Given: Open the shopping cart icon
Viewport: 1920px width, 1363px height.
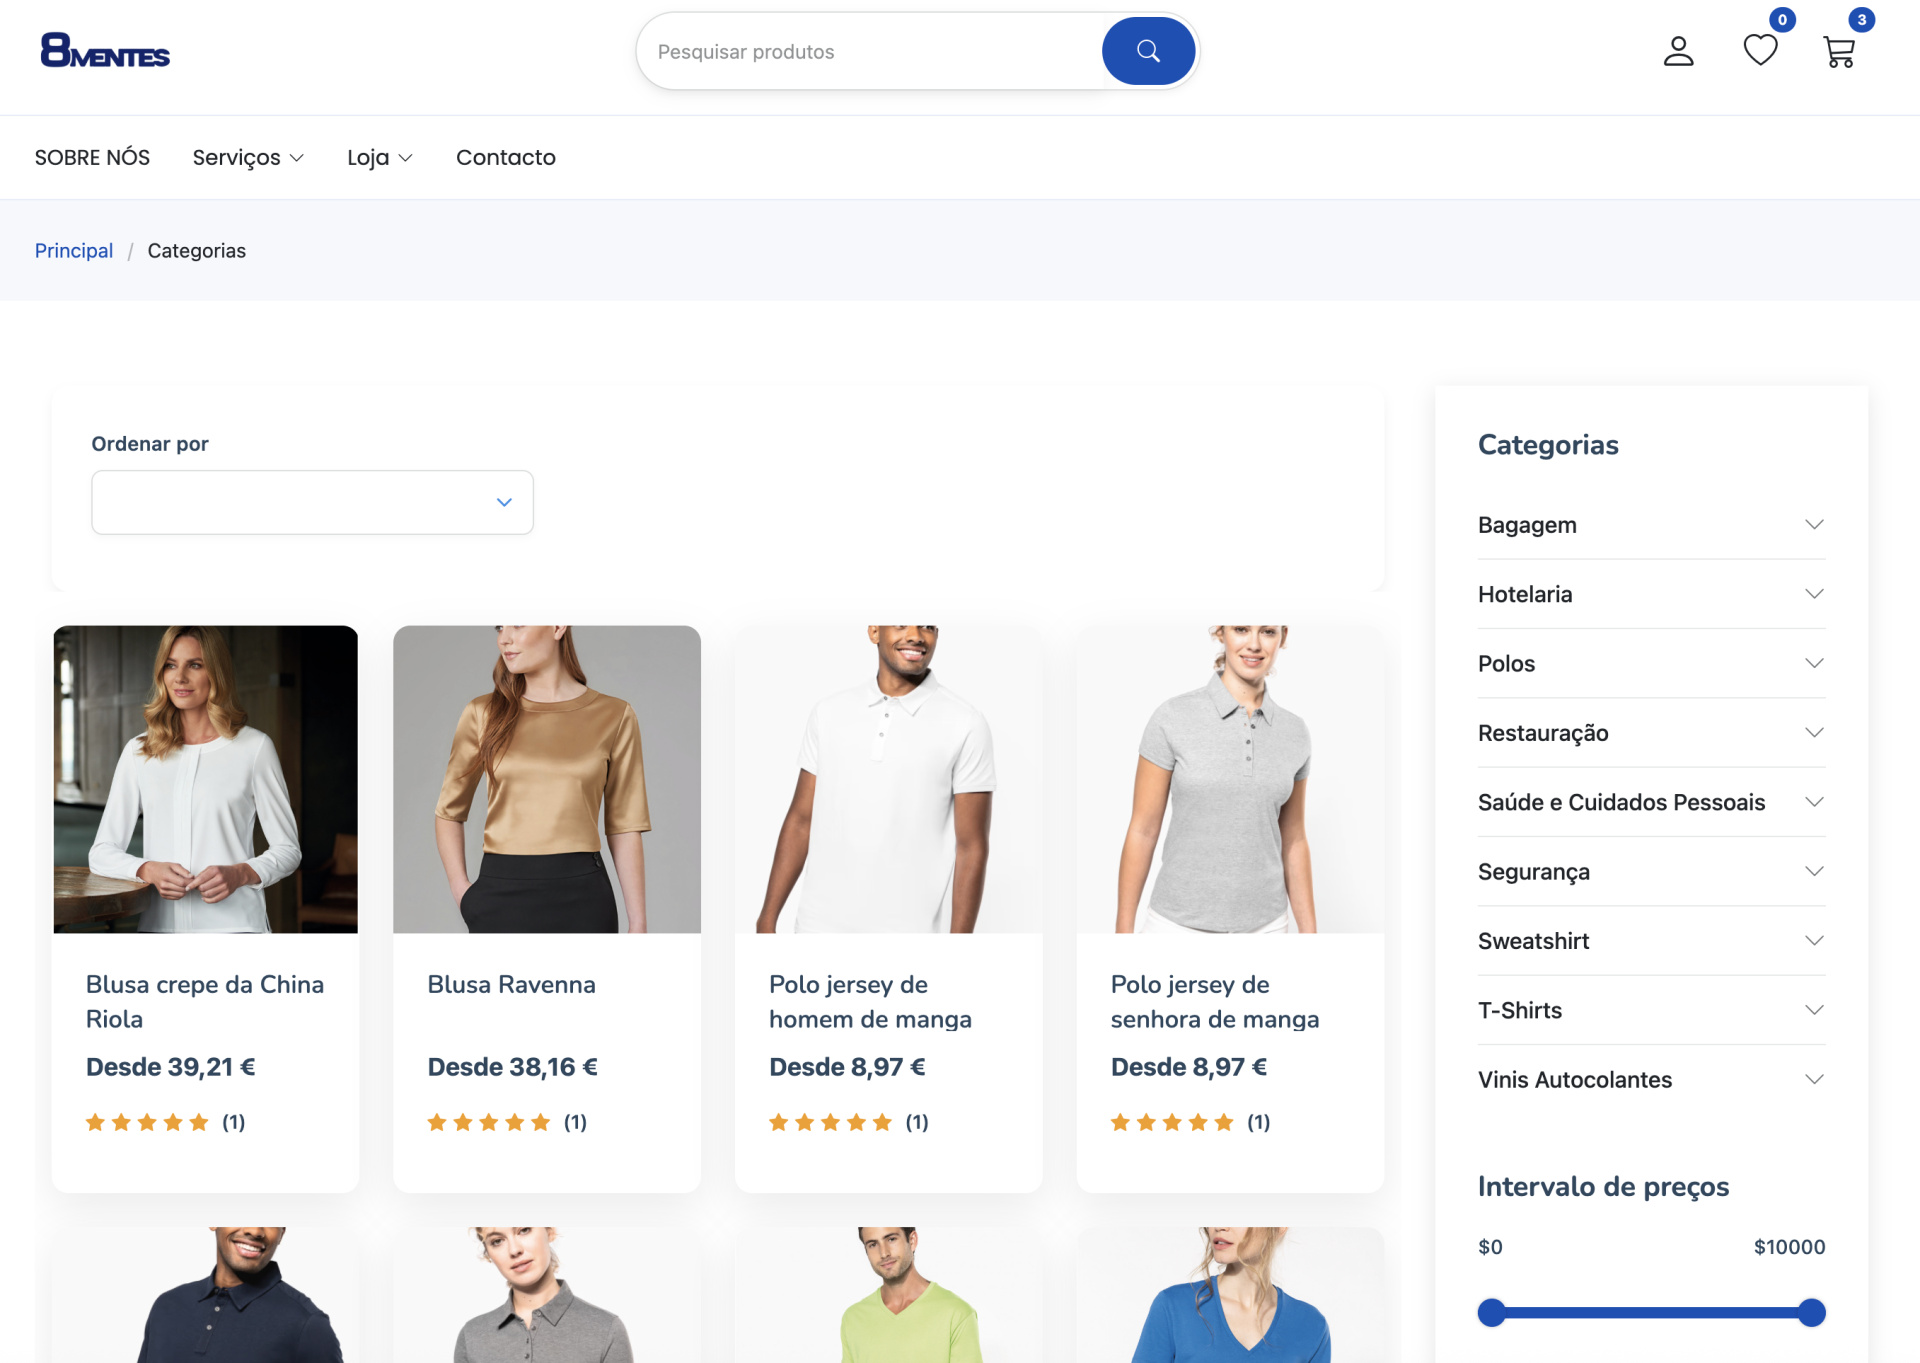Looking at the screenshot, I should (x=1839, y=51).
